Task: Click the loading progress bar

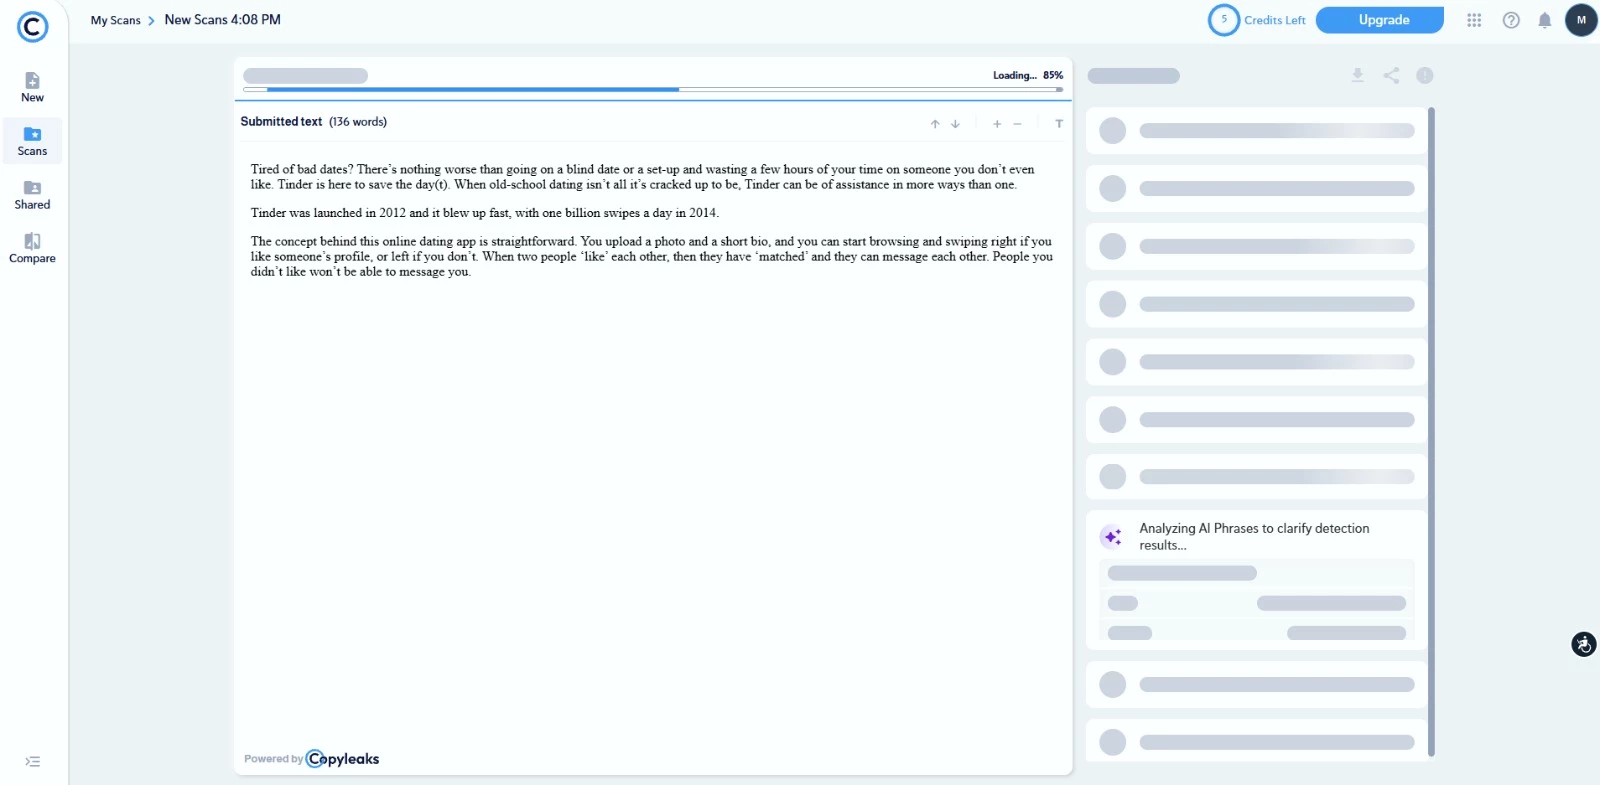Action: 653,89
